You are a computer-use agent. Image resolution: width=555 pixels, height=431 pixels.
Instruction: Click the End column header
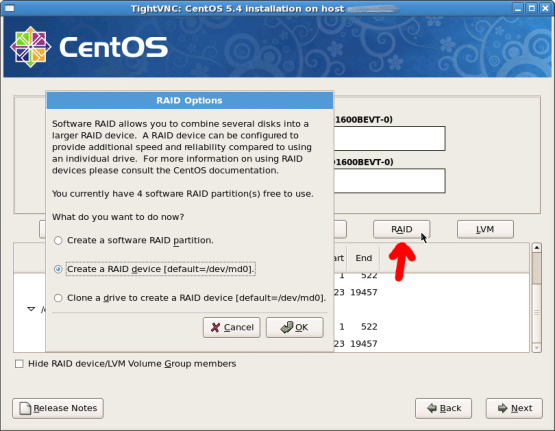point(363,258)
